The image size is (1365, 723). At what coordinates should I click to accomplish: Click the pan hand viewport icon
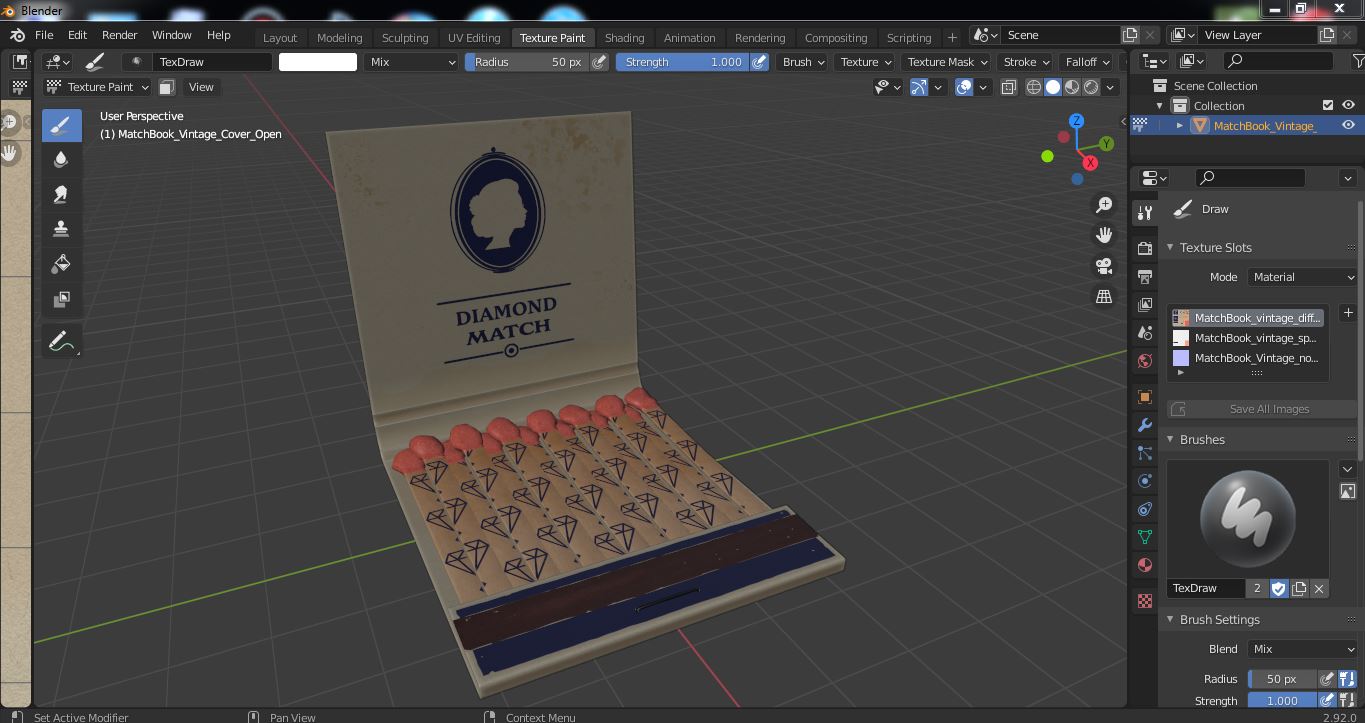(x=1104, y=236)
